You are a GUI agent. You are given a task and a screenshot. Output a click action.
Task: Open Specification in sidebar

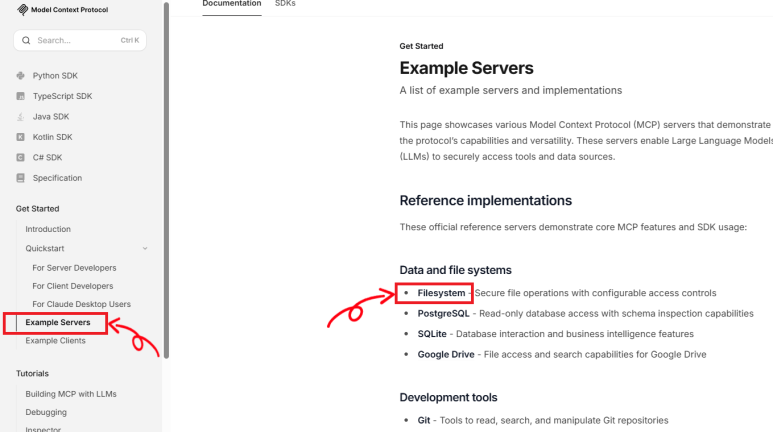(57, 178)
